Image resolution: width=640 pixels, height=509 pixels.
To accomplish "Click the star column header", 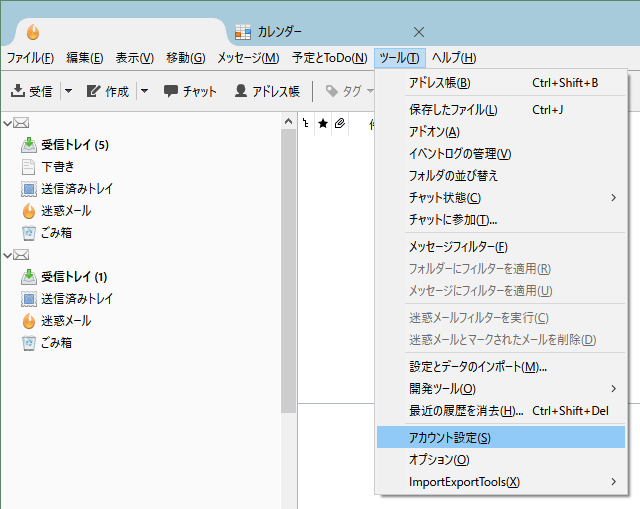I will pos(323,124).
